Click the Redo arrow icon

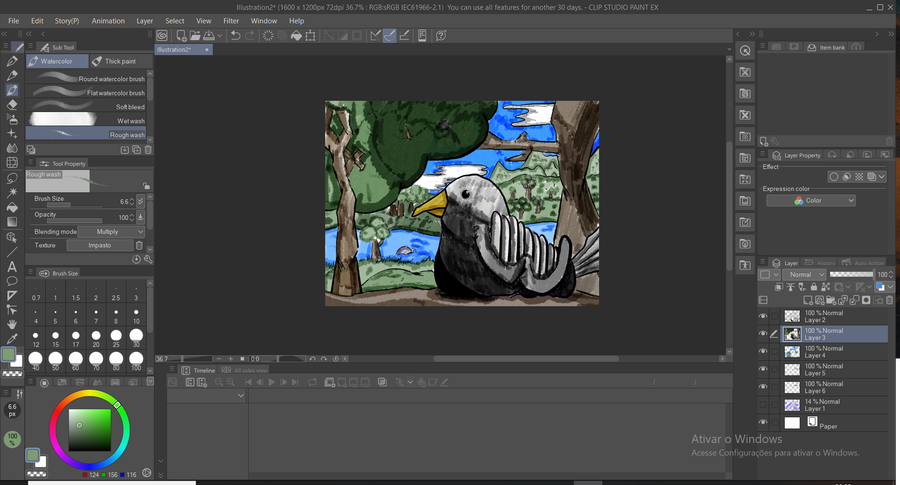point(250,36)
